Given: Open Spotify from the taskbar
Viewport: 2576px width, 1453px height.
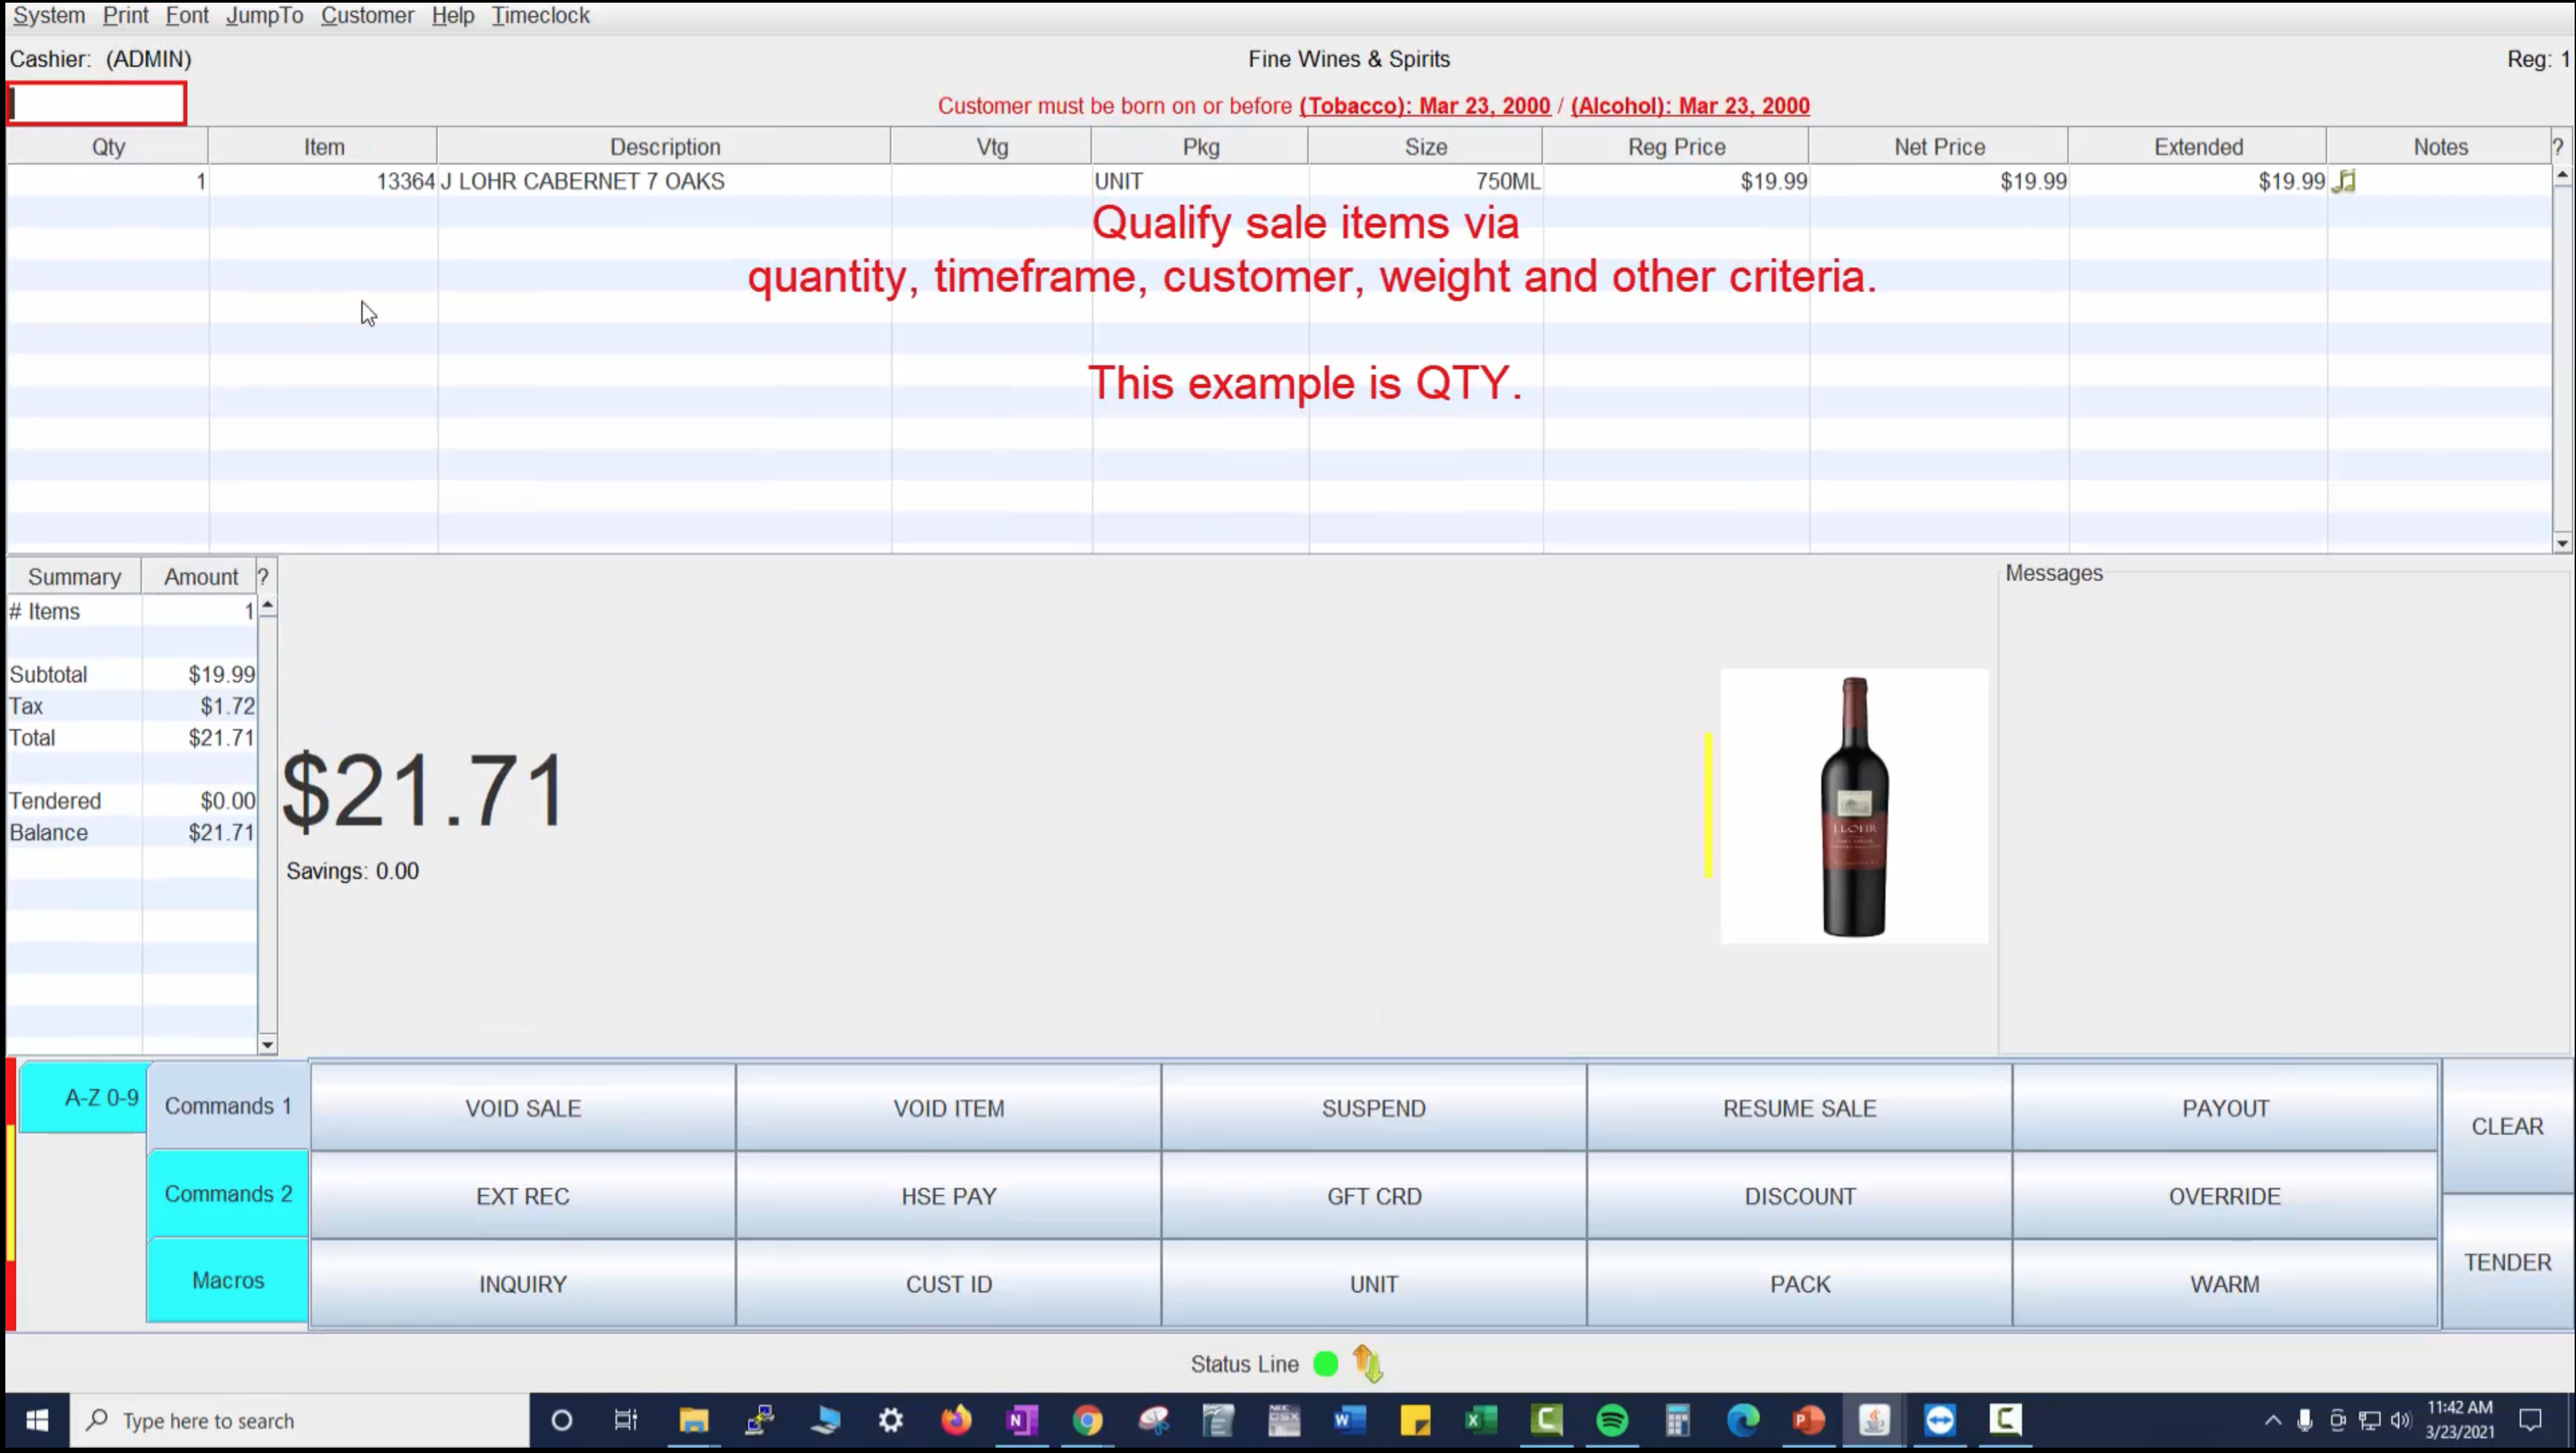Looking at the screenshot, I should coord(1612,1420).
